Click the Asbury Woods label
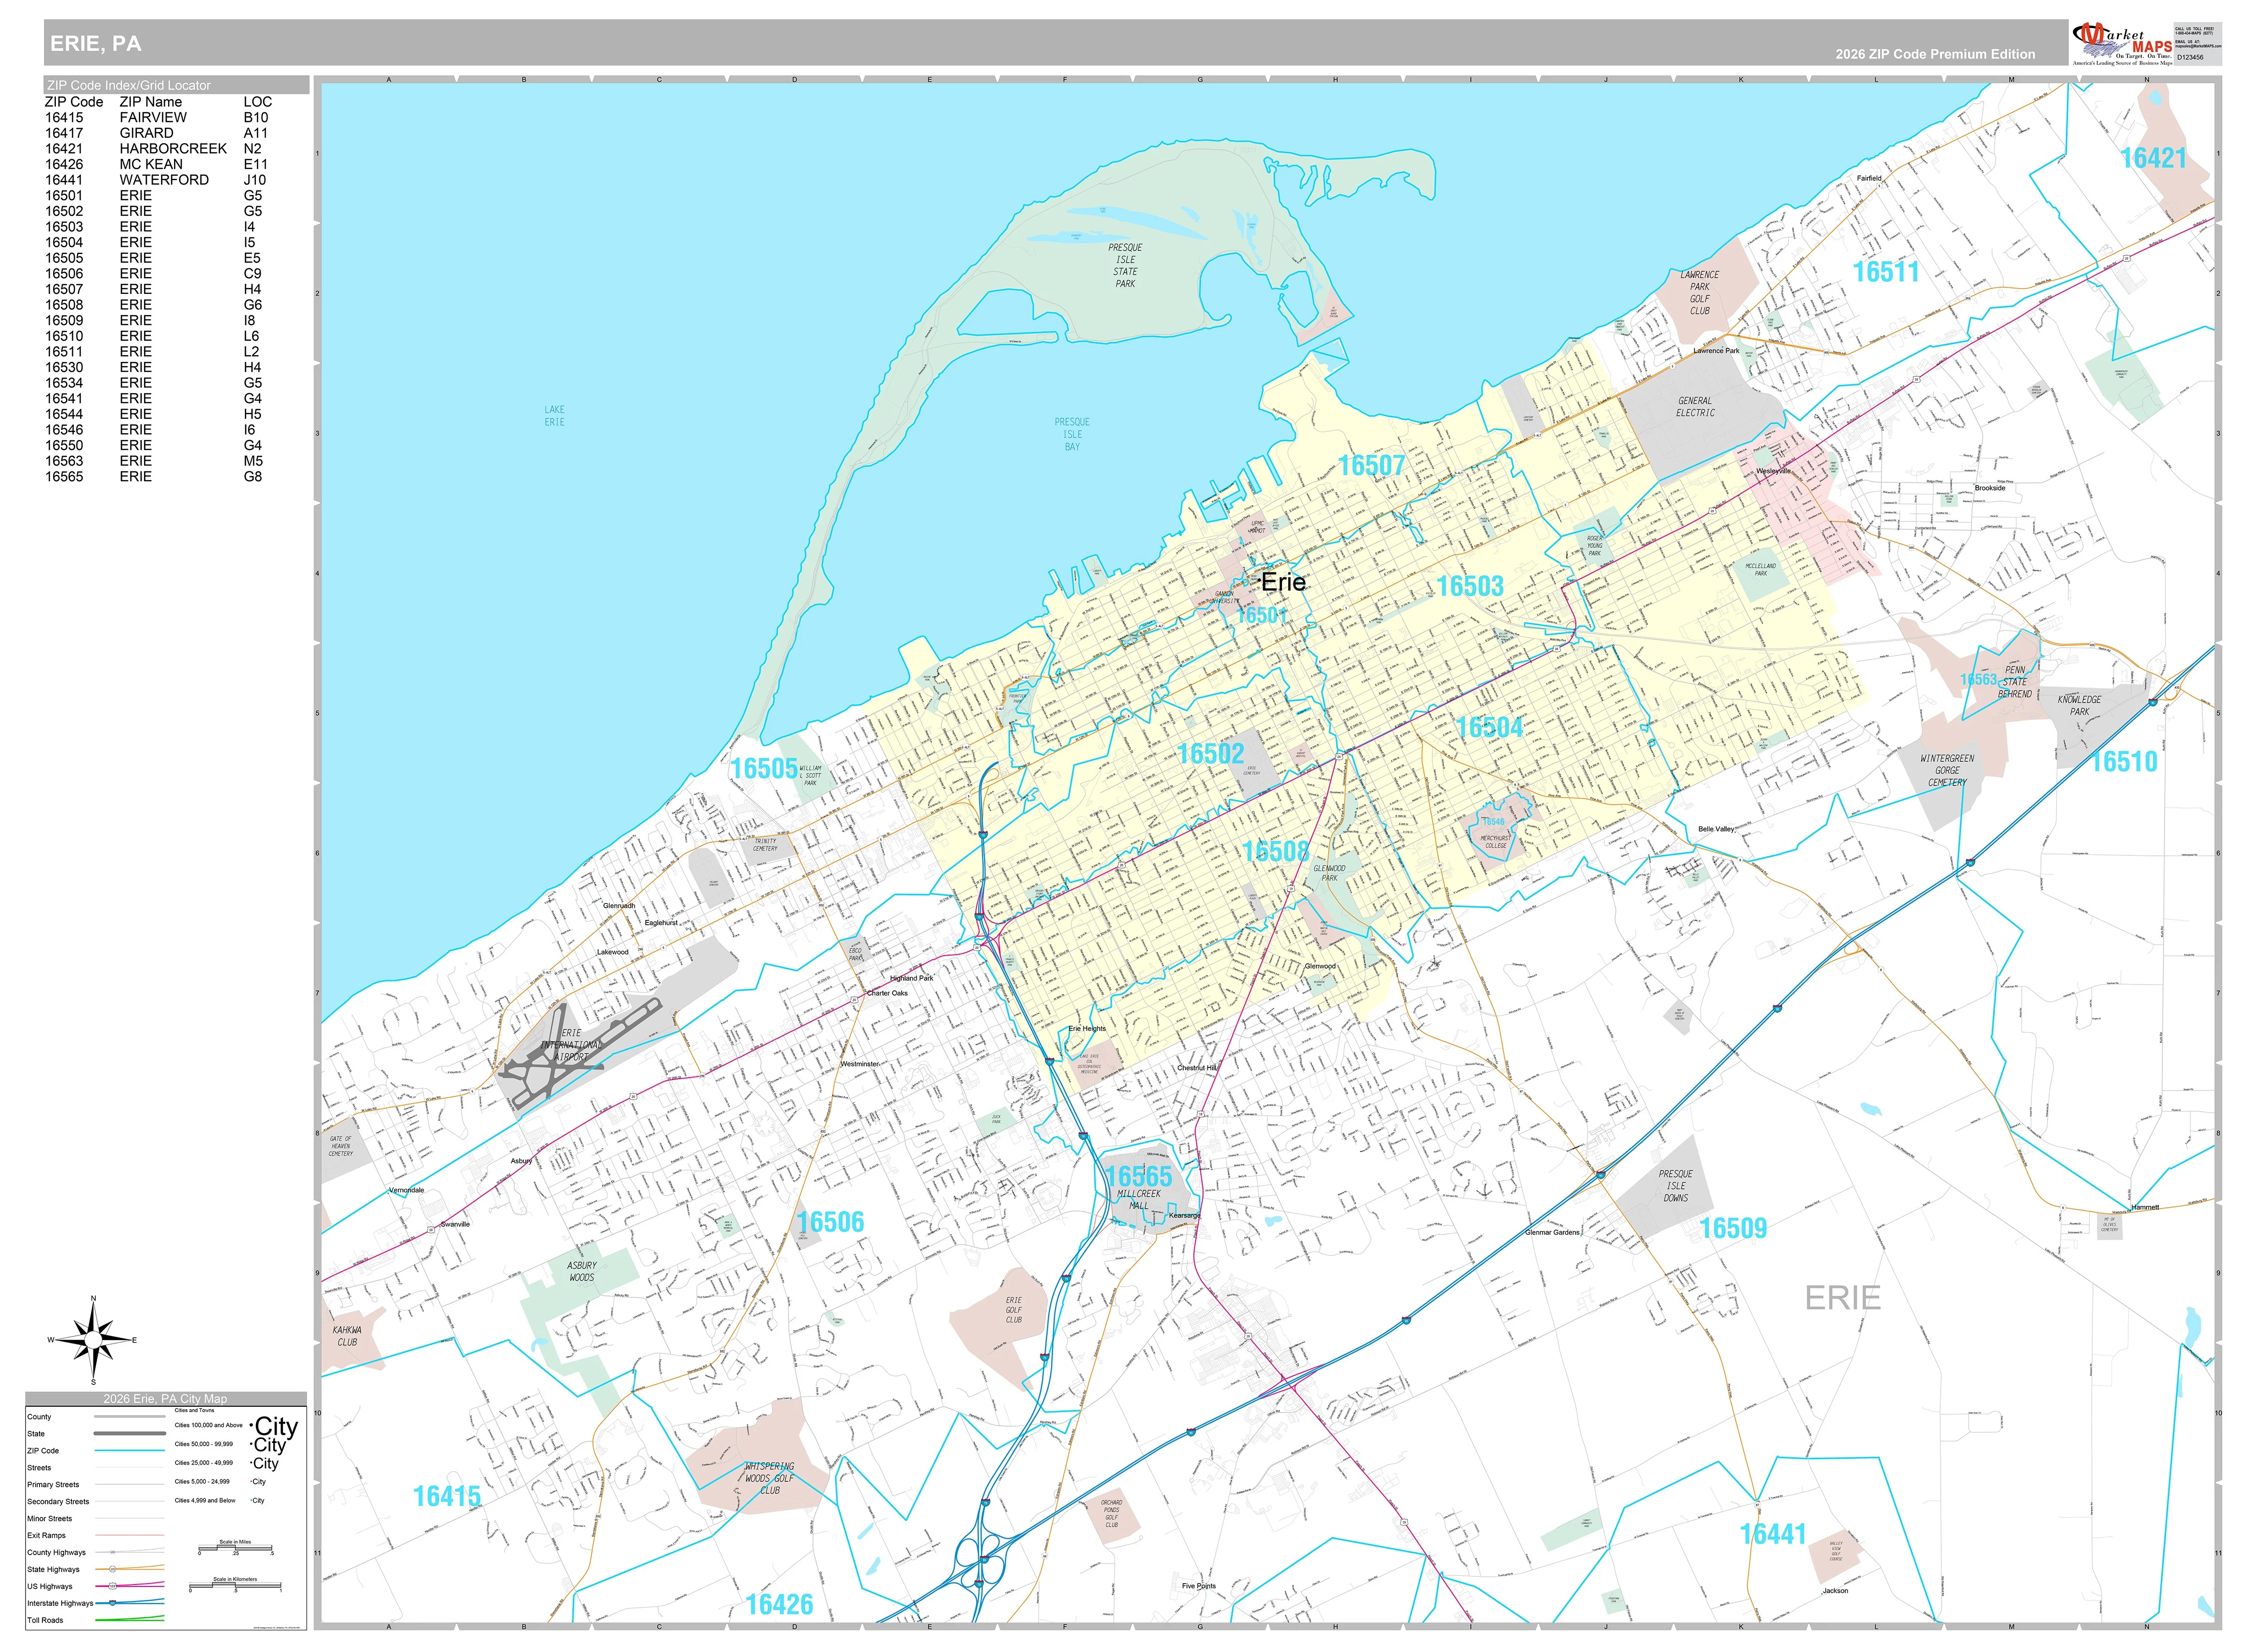Screen dimensions: 2253x1652 click(581, 1272)
